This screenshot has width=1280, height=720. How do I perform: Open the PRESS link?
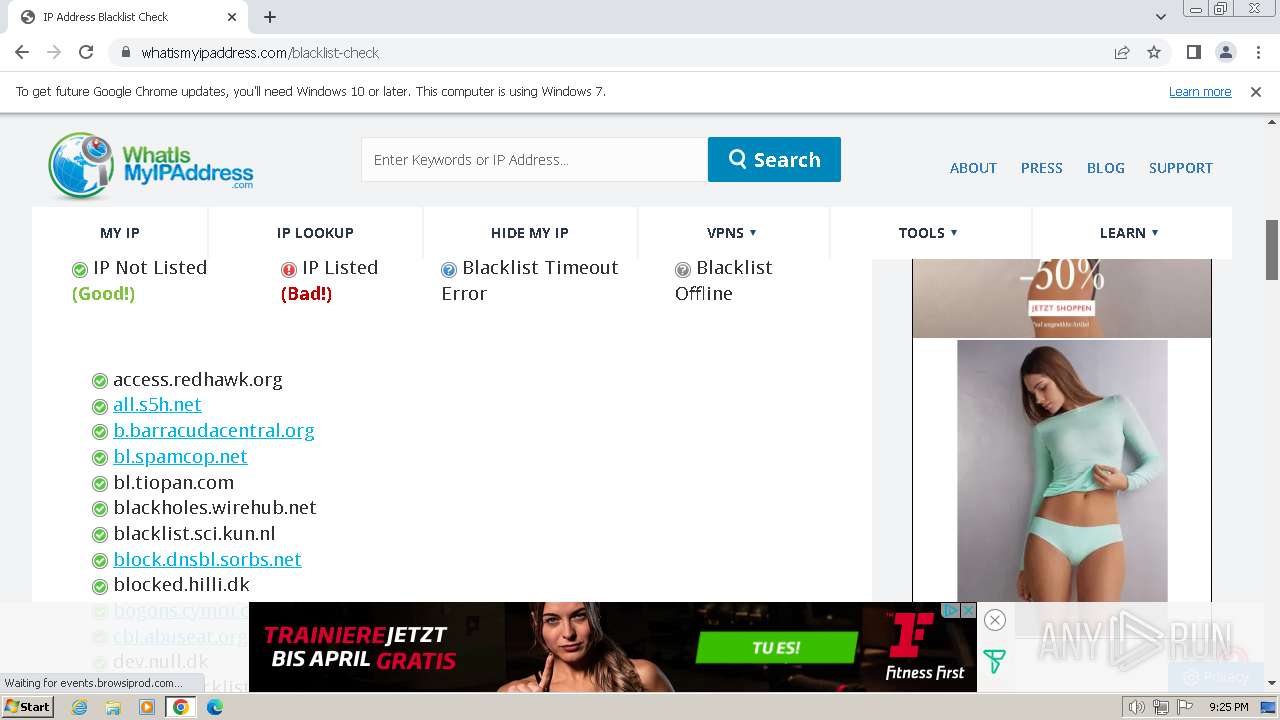[x=1041, y=168]
